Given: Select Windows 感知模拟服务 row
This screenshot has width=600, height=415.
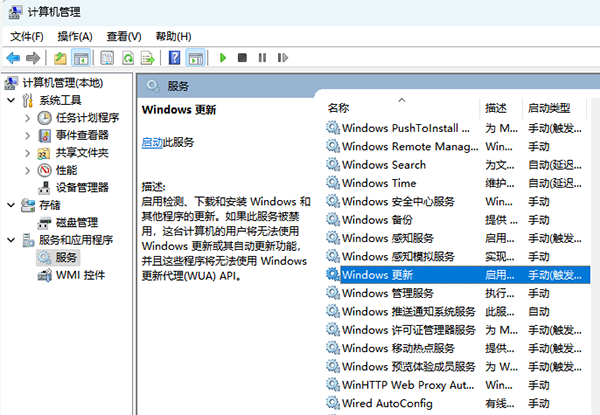Looking at the screenshot, I should coord(458,257).
